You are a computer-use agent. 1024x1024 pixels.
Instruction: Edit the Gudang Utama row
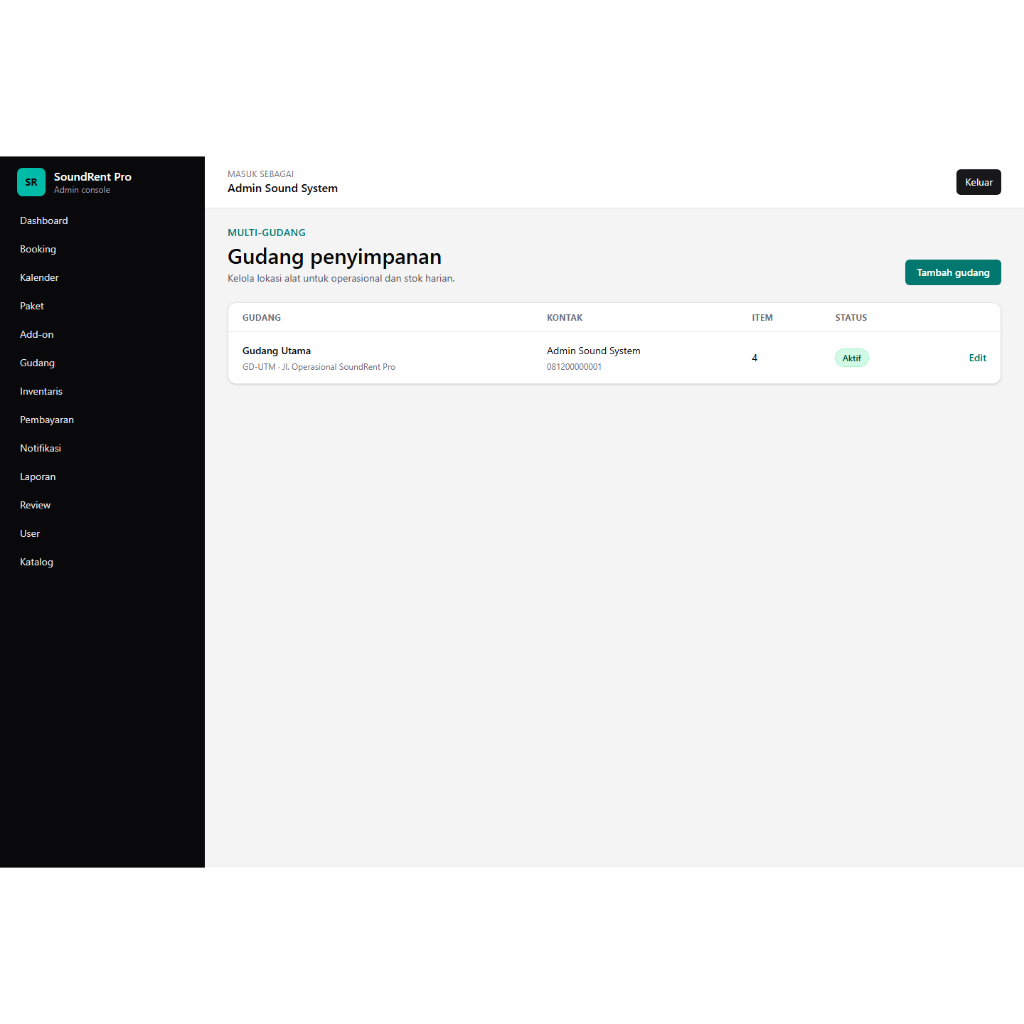pyautogui.click(x=977, y=358)
